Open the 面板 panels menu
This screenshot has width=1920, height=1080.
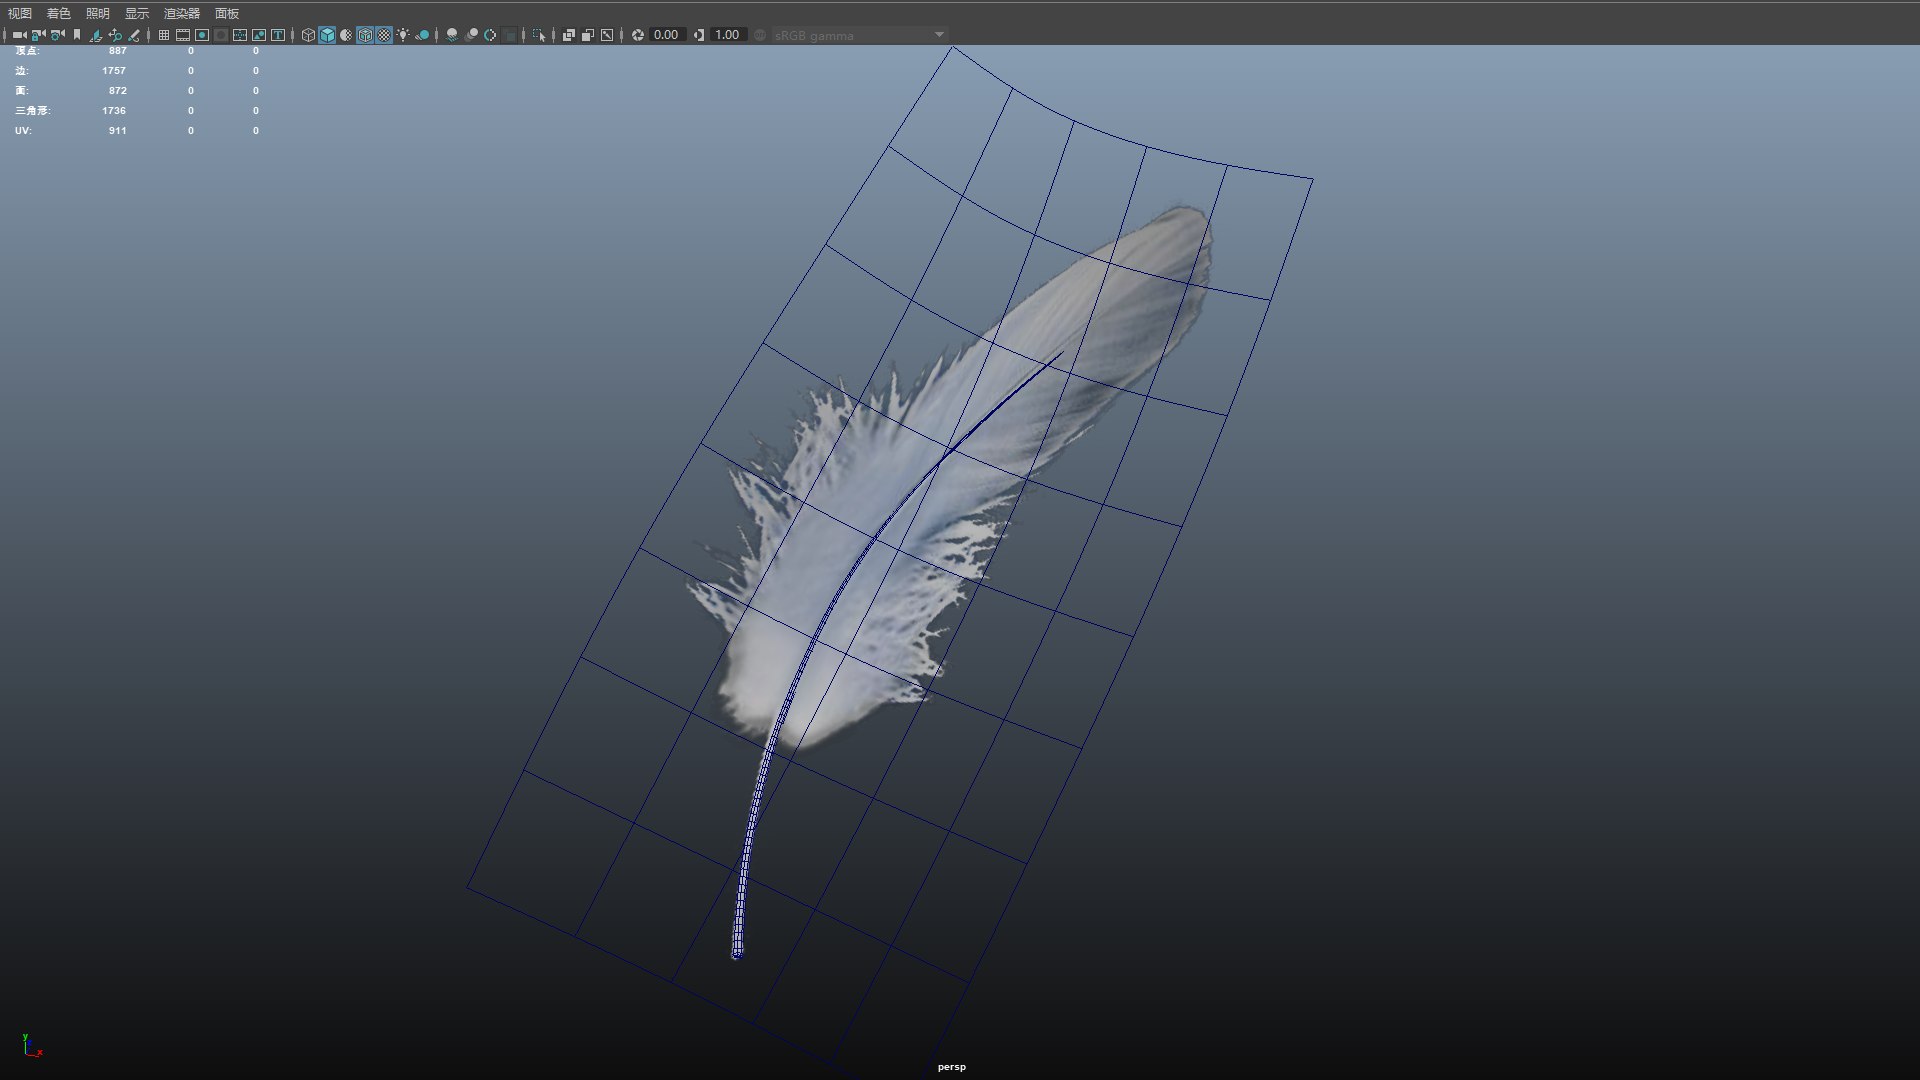pos(227,13)
